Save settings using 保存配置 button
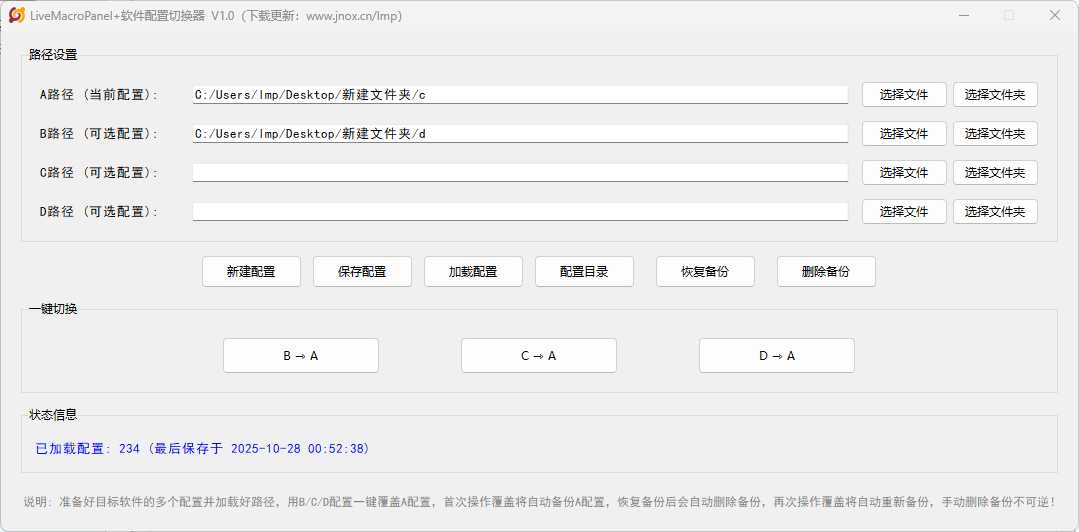Screen dimensions: 1079x532 362,272
